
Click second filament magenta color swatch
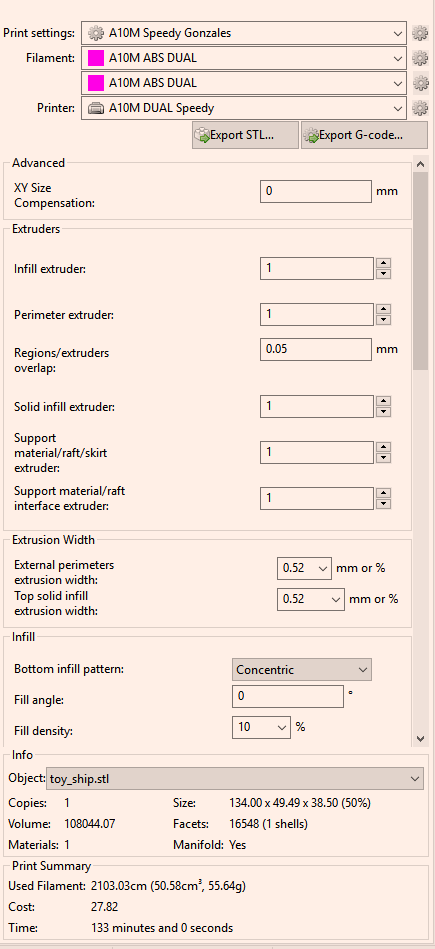(96, 83)
